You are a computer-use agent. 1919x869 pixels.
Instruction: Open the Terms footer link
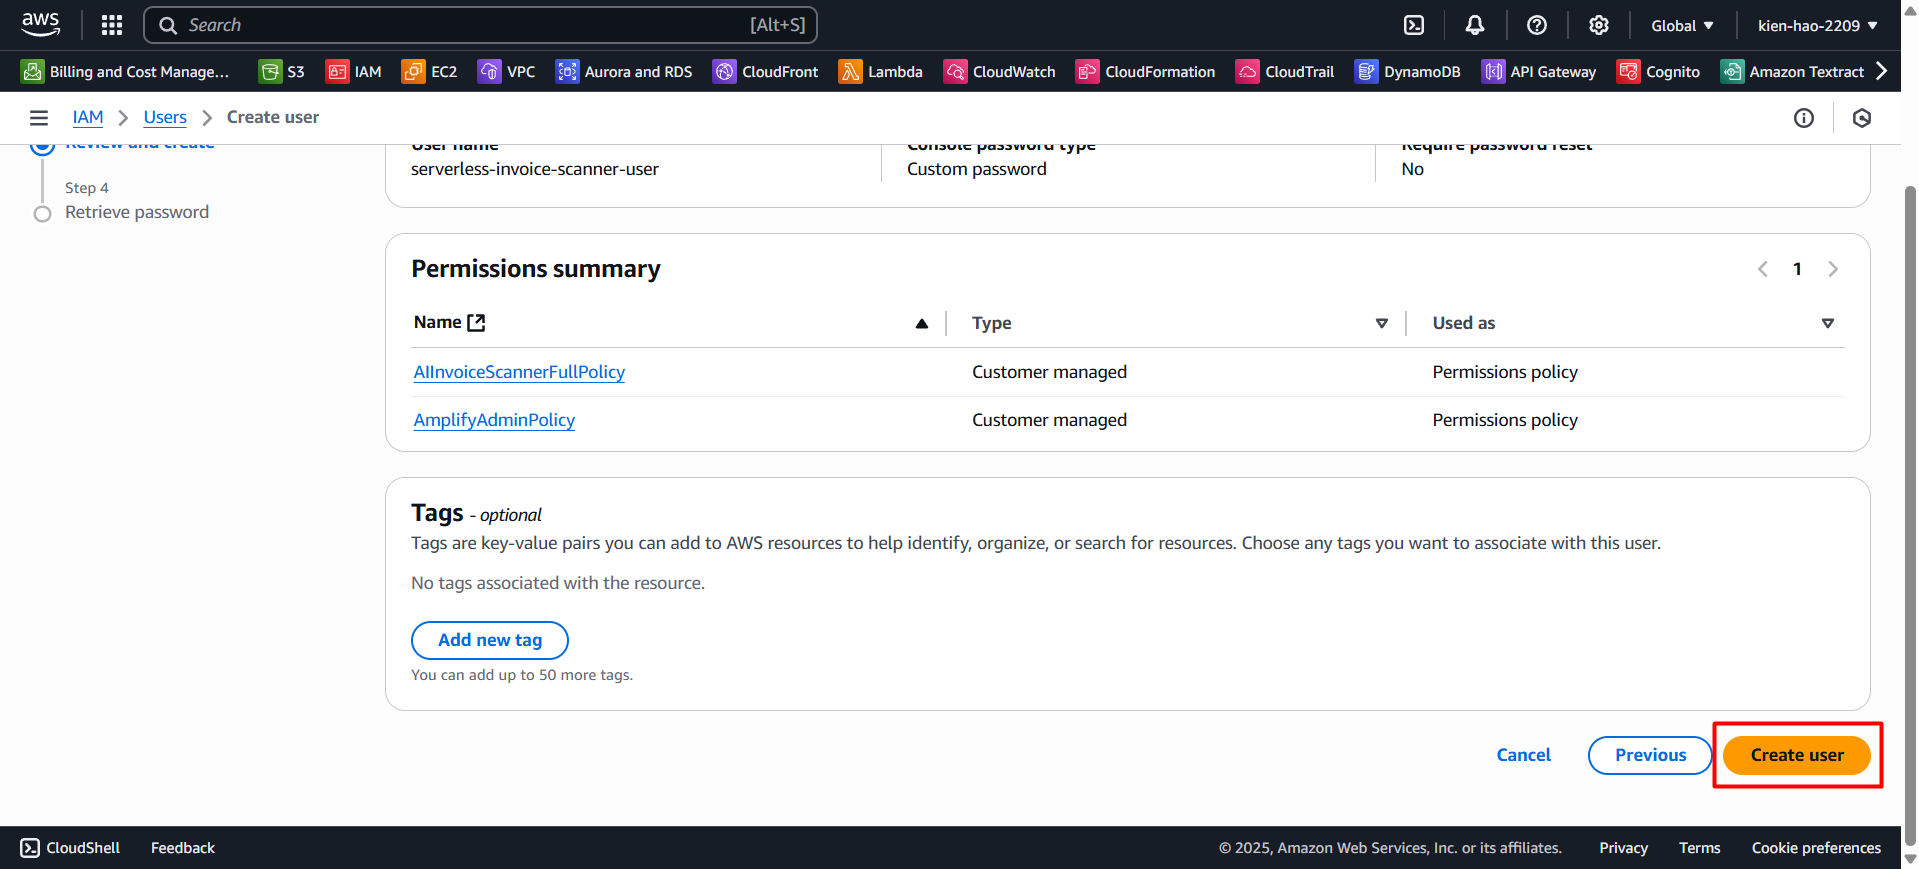tap(1699, 848)
